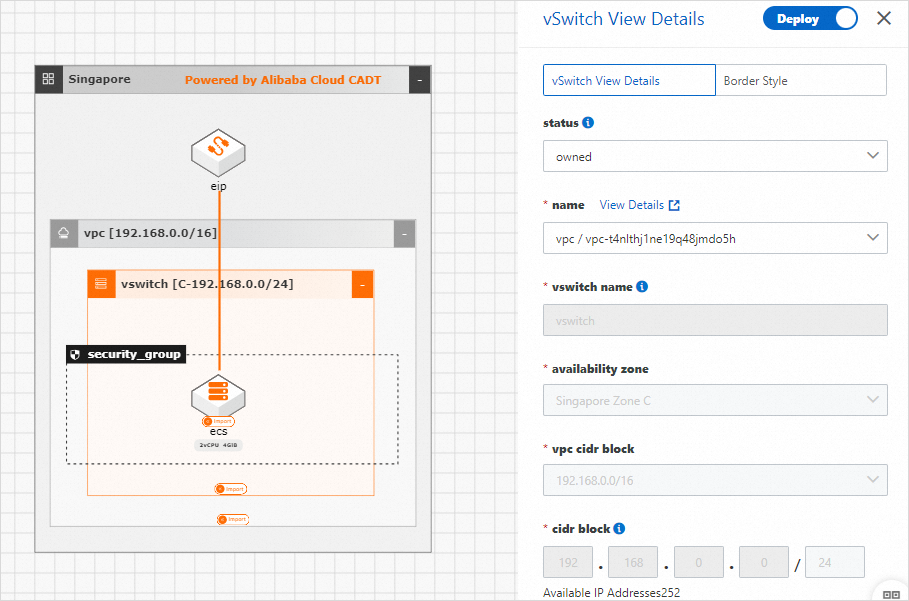Click the eip node icon
Image resolution: width=909 pixels, height=601 pixels.
point(218,152)
